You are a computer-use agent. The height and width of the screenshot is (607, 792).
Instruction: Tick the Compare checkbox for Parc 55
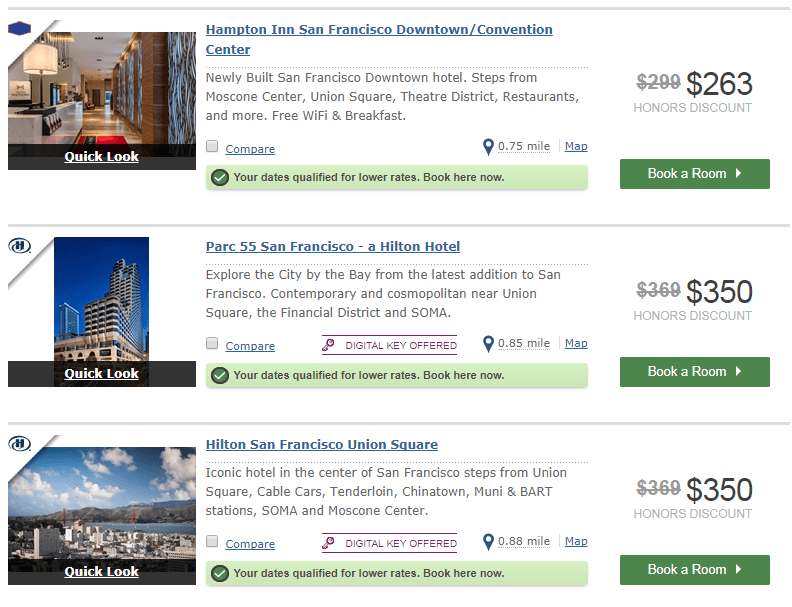212,344
